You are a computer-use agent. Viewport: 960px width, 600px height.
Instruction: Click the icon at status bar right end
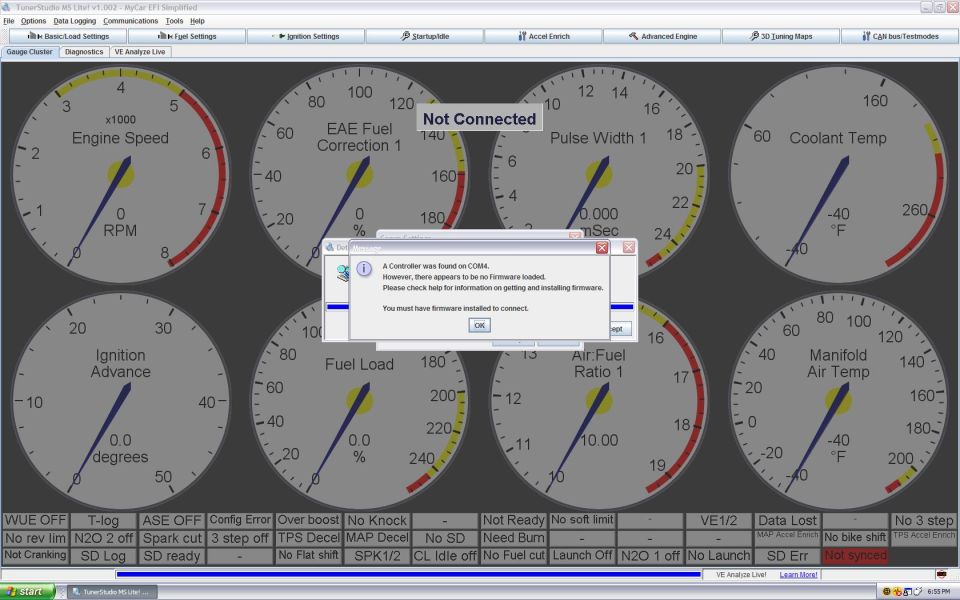(x=942, y=574)
